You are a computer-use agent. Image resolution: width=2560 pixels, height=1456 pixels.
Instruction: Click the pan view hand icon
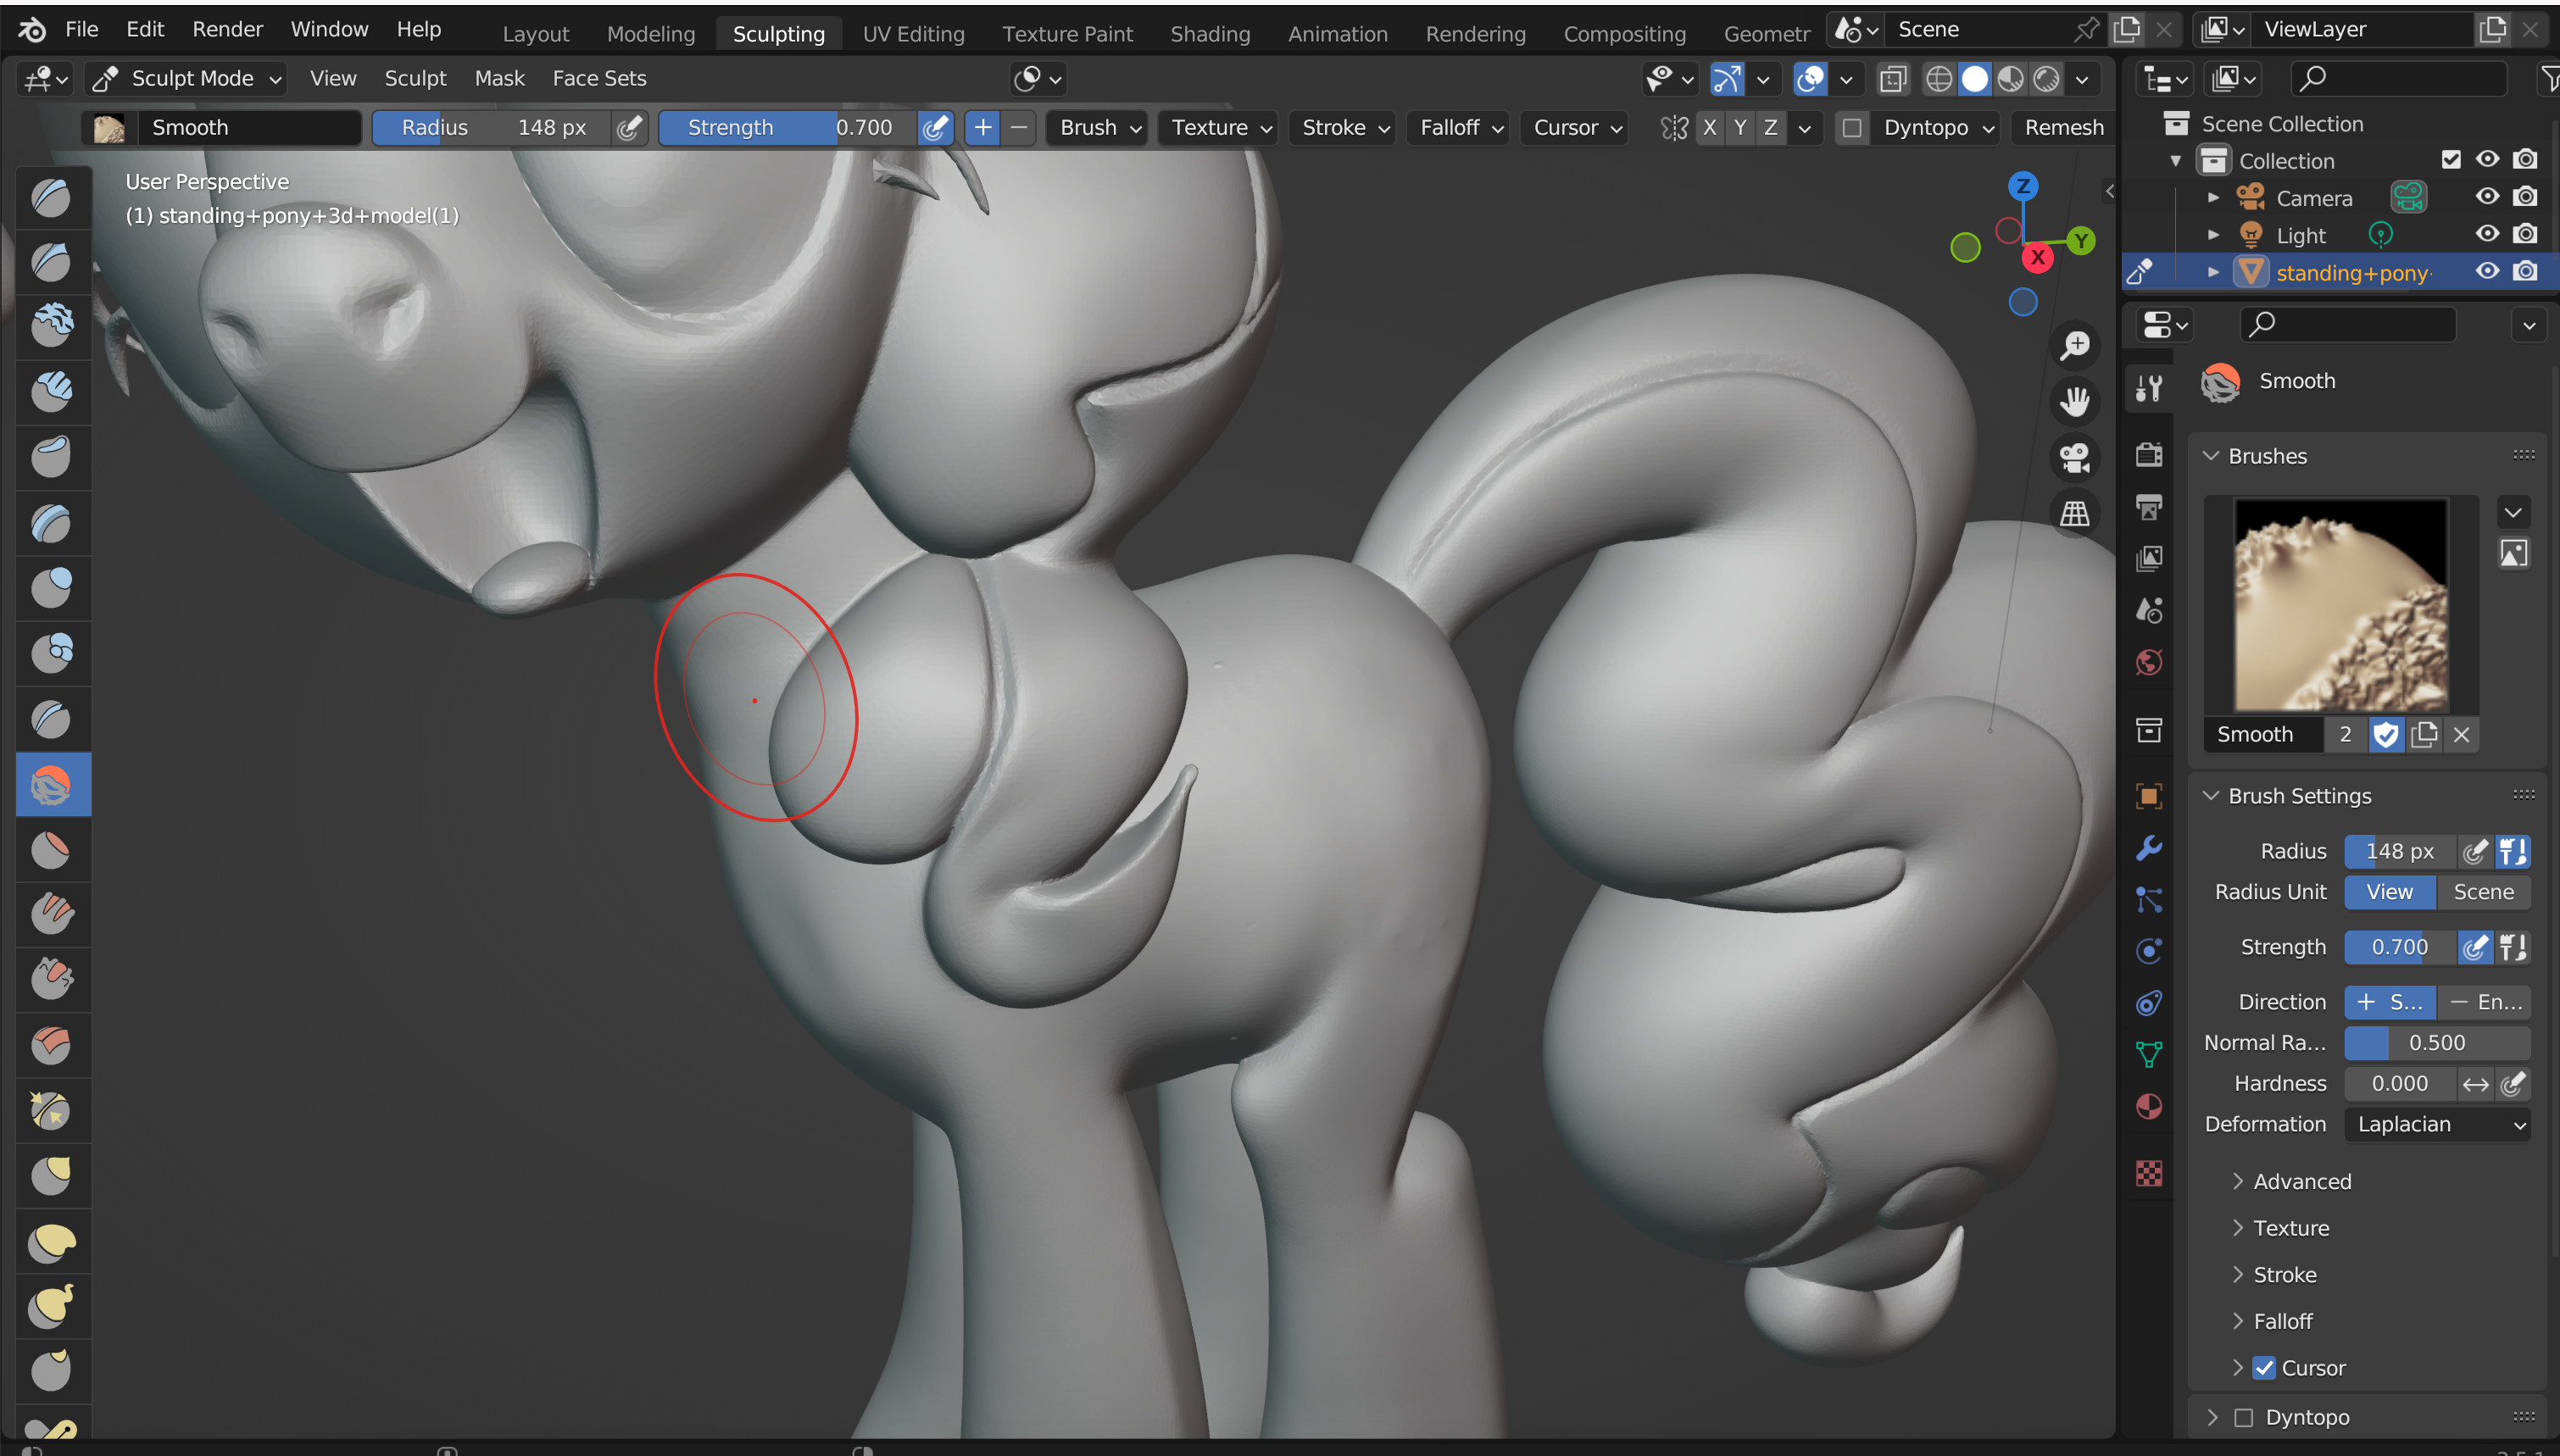click(2075, 402)
